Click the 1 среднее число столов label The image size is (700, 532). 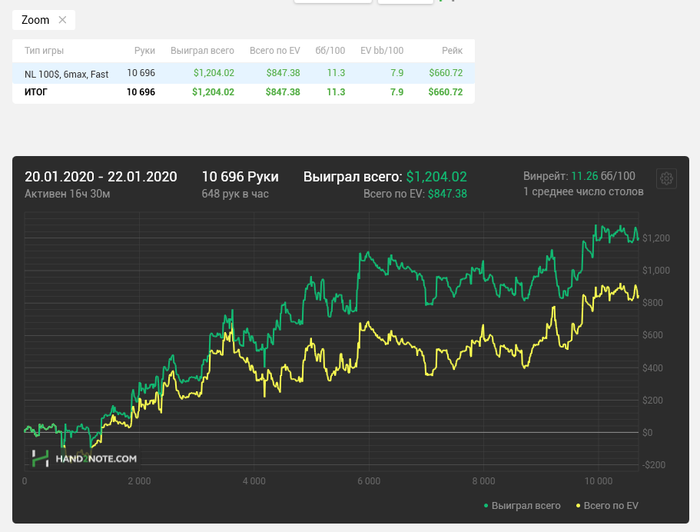pos(583,191)
